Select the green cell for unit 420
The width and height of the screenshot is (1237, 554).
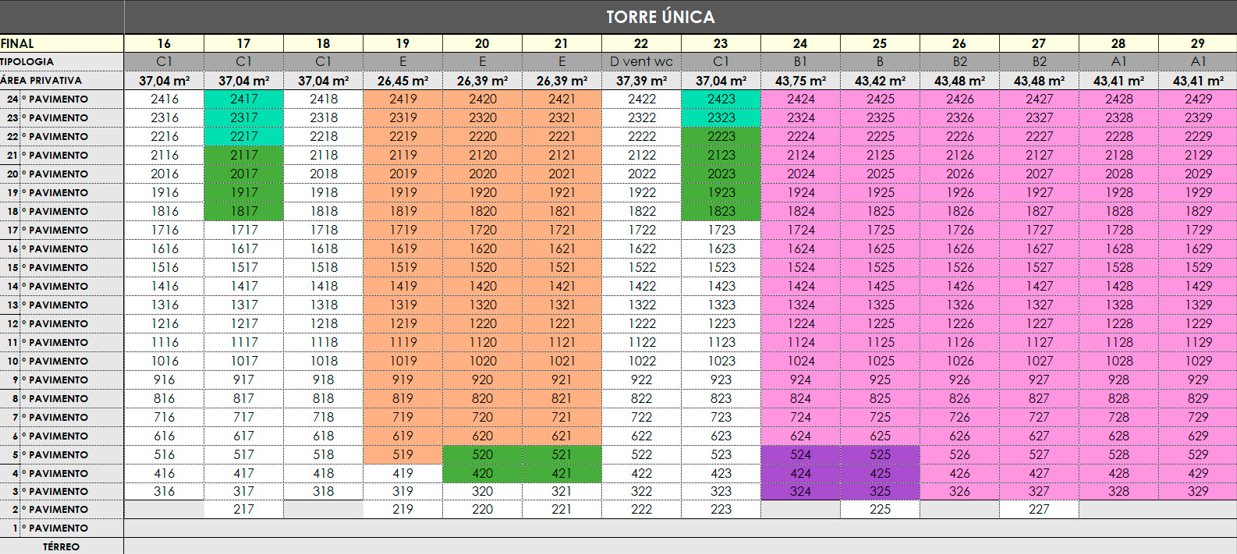pyautogui.click(x=482, y=473)
